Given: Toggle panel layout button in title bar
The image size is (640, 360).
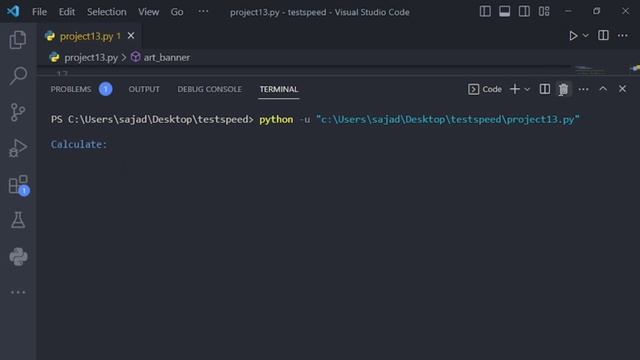Looking at the screenshot, I should (x=504, y=11).
